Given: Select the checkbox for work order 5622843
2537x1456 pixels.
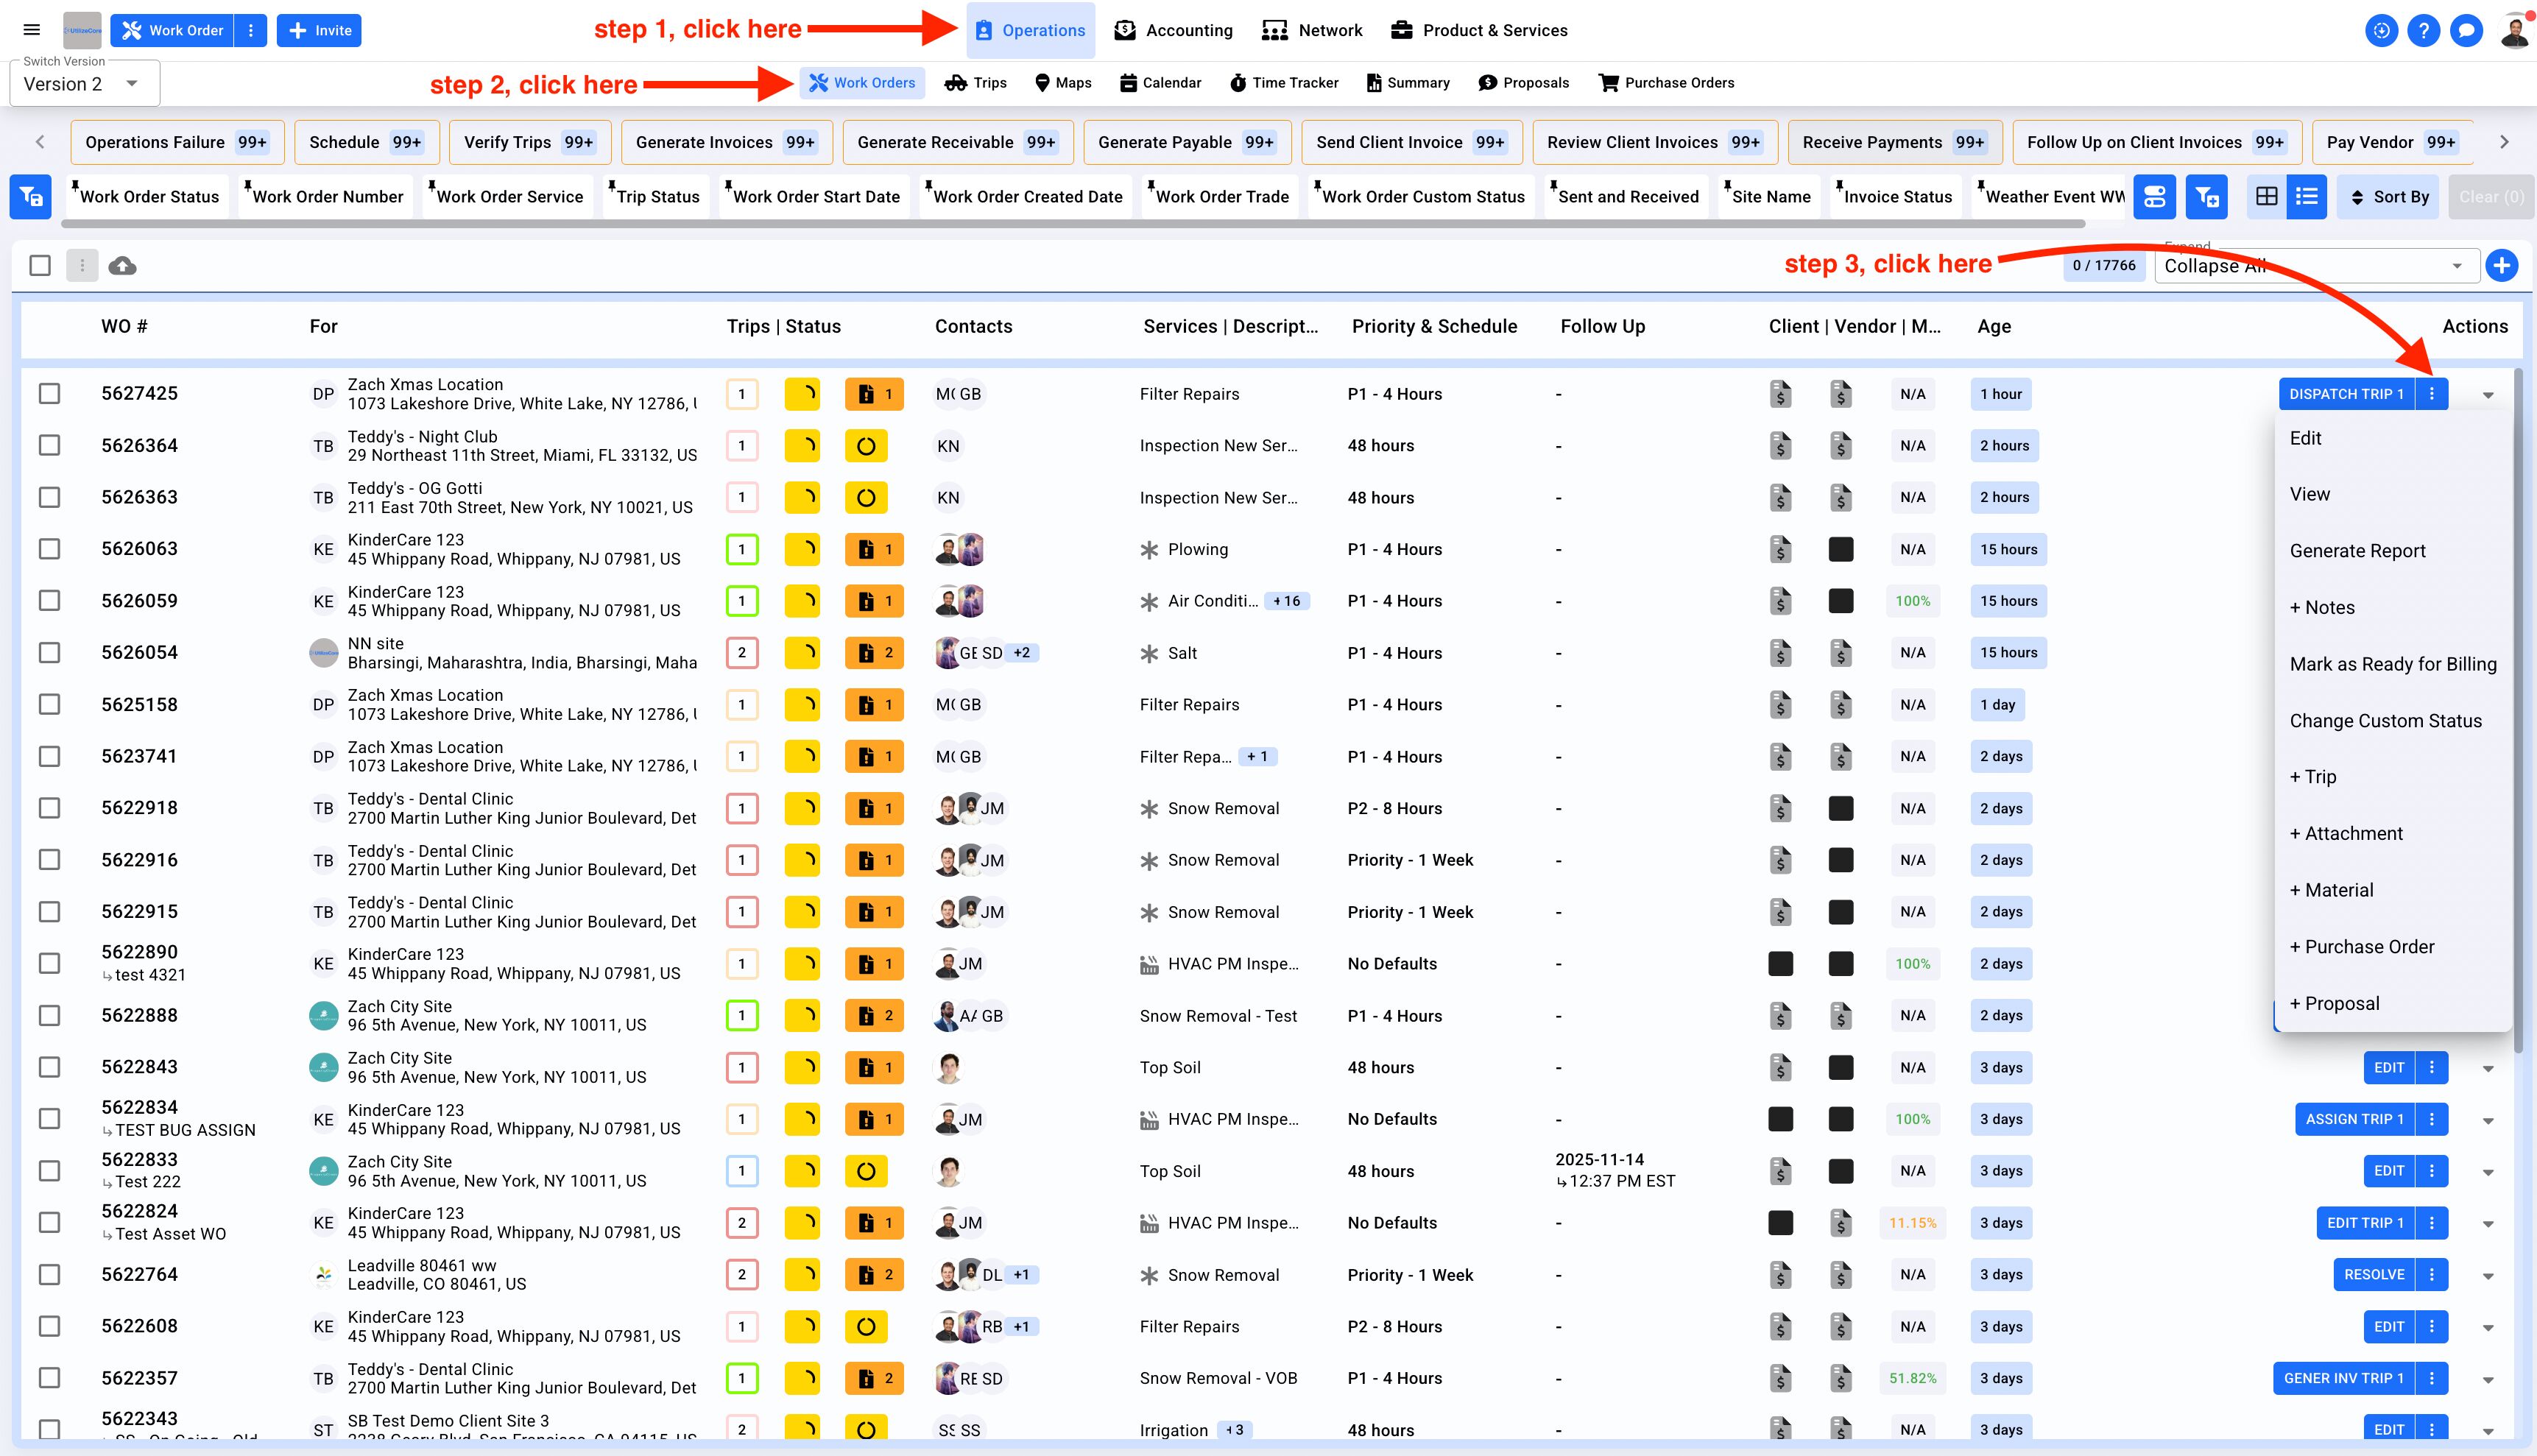Looking at the screenshot, I should point(49,1067).
